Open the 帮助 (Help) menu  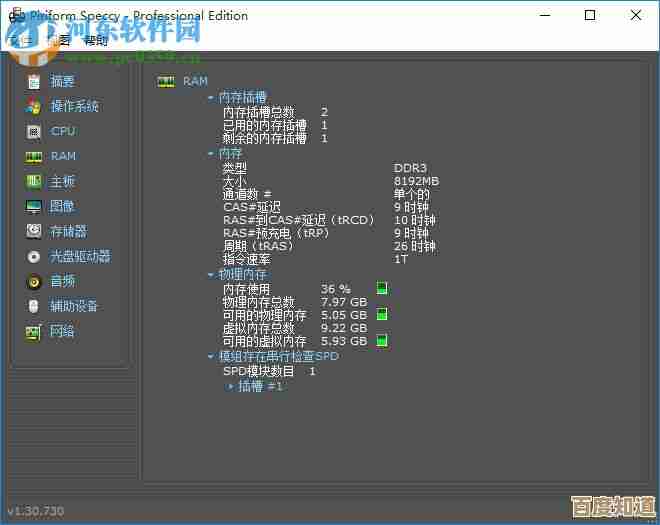click(96, 40)
